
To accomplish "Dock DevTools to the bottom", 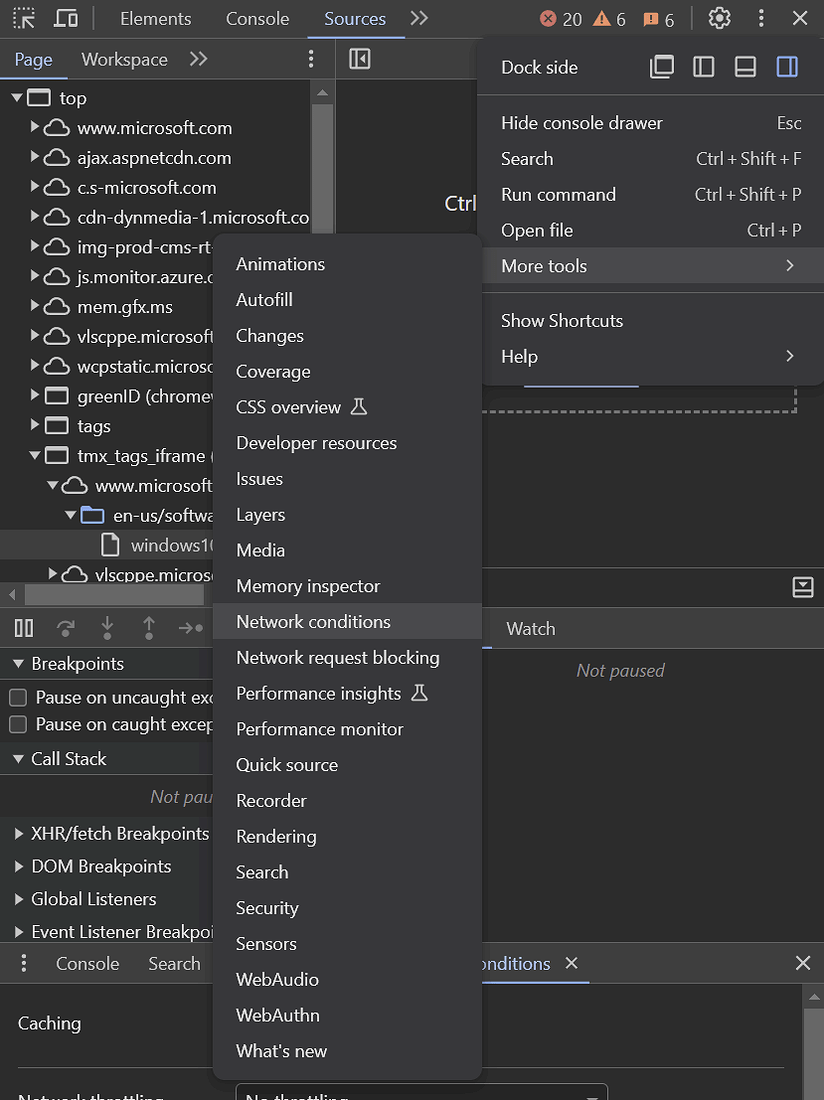I will (744, 65).
